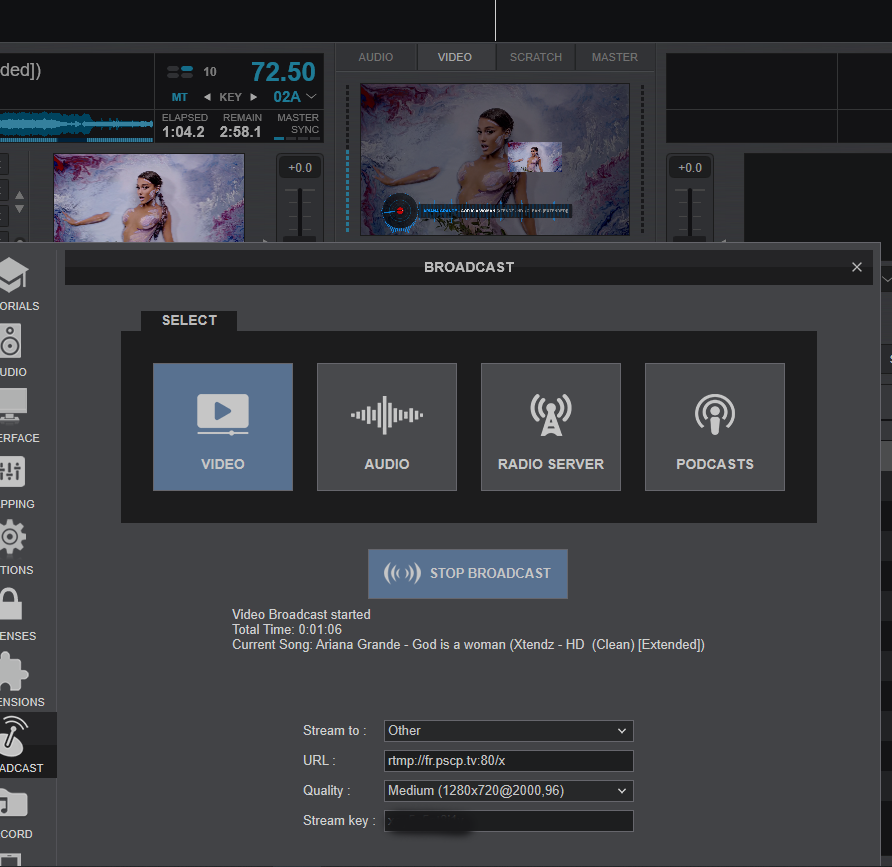Click the deck waveform overview

tap(77, 126)
